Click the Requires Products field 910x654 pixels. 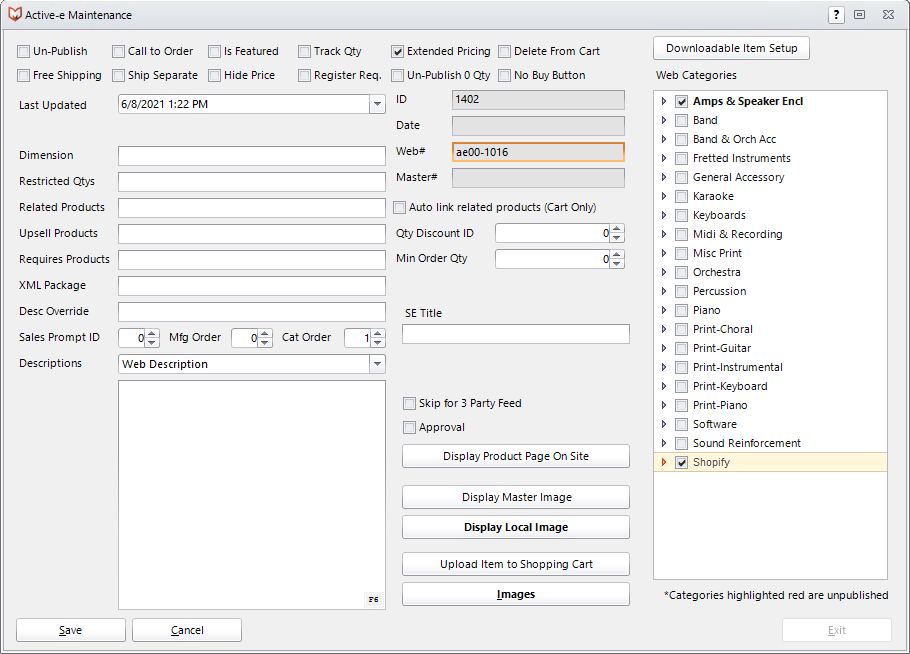252,259
